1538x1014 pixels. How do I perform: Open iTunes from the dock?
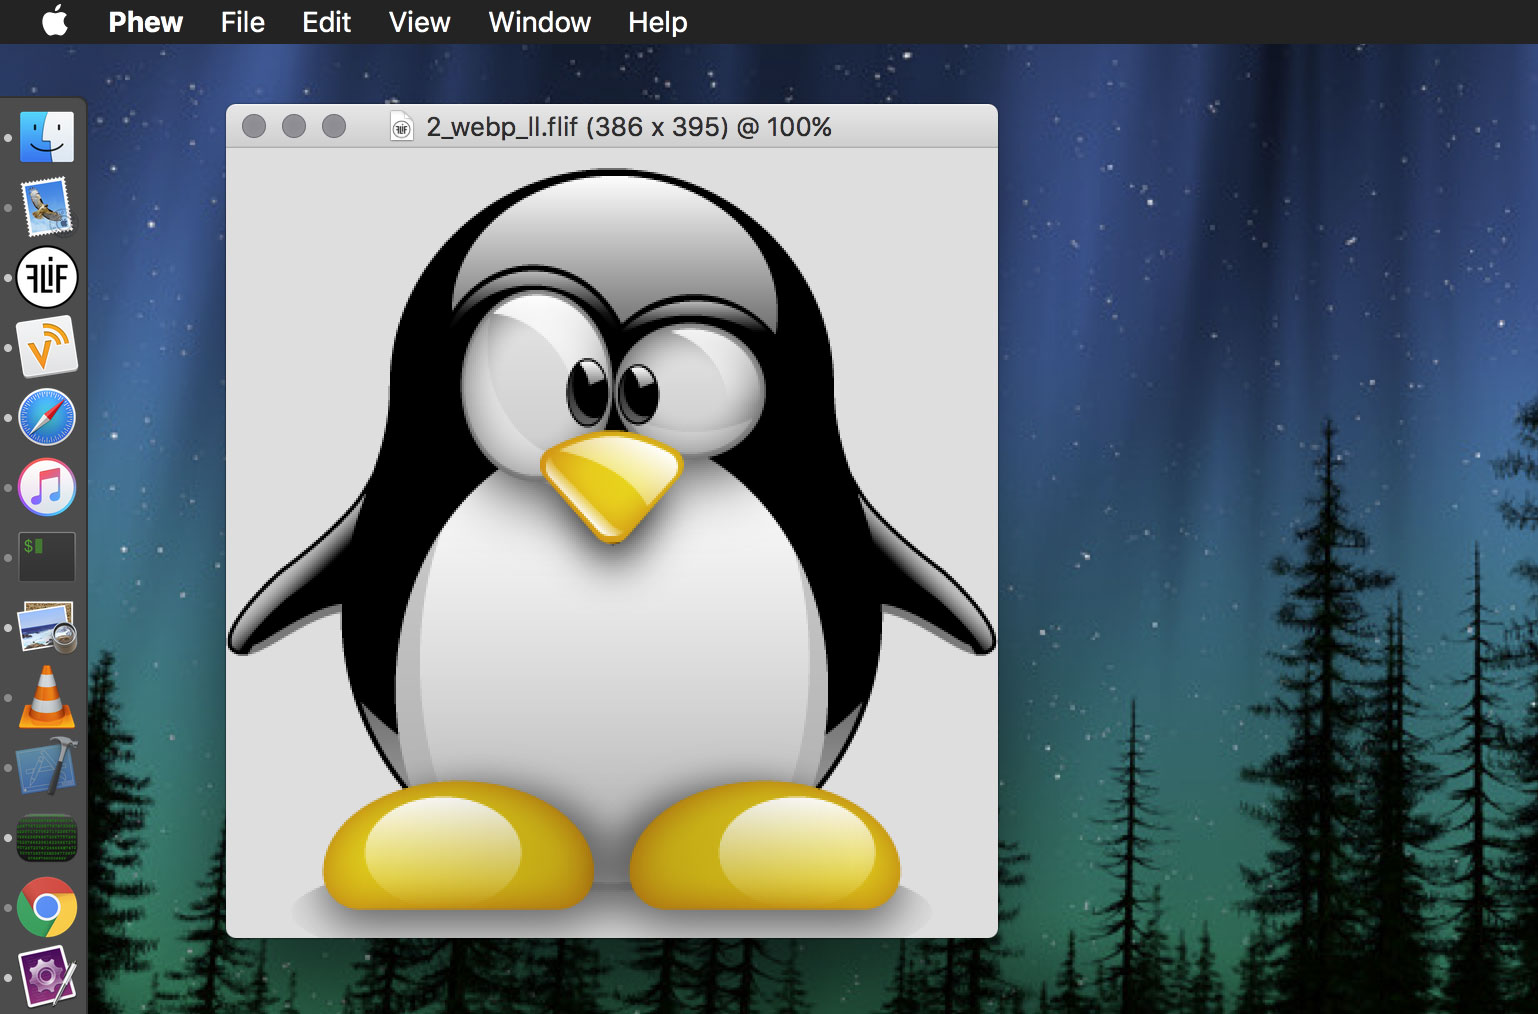[47, 487]
